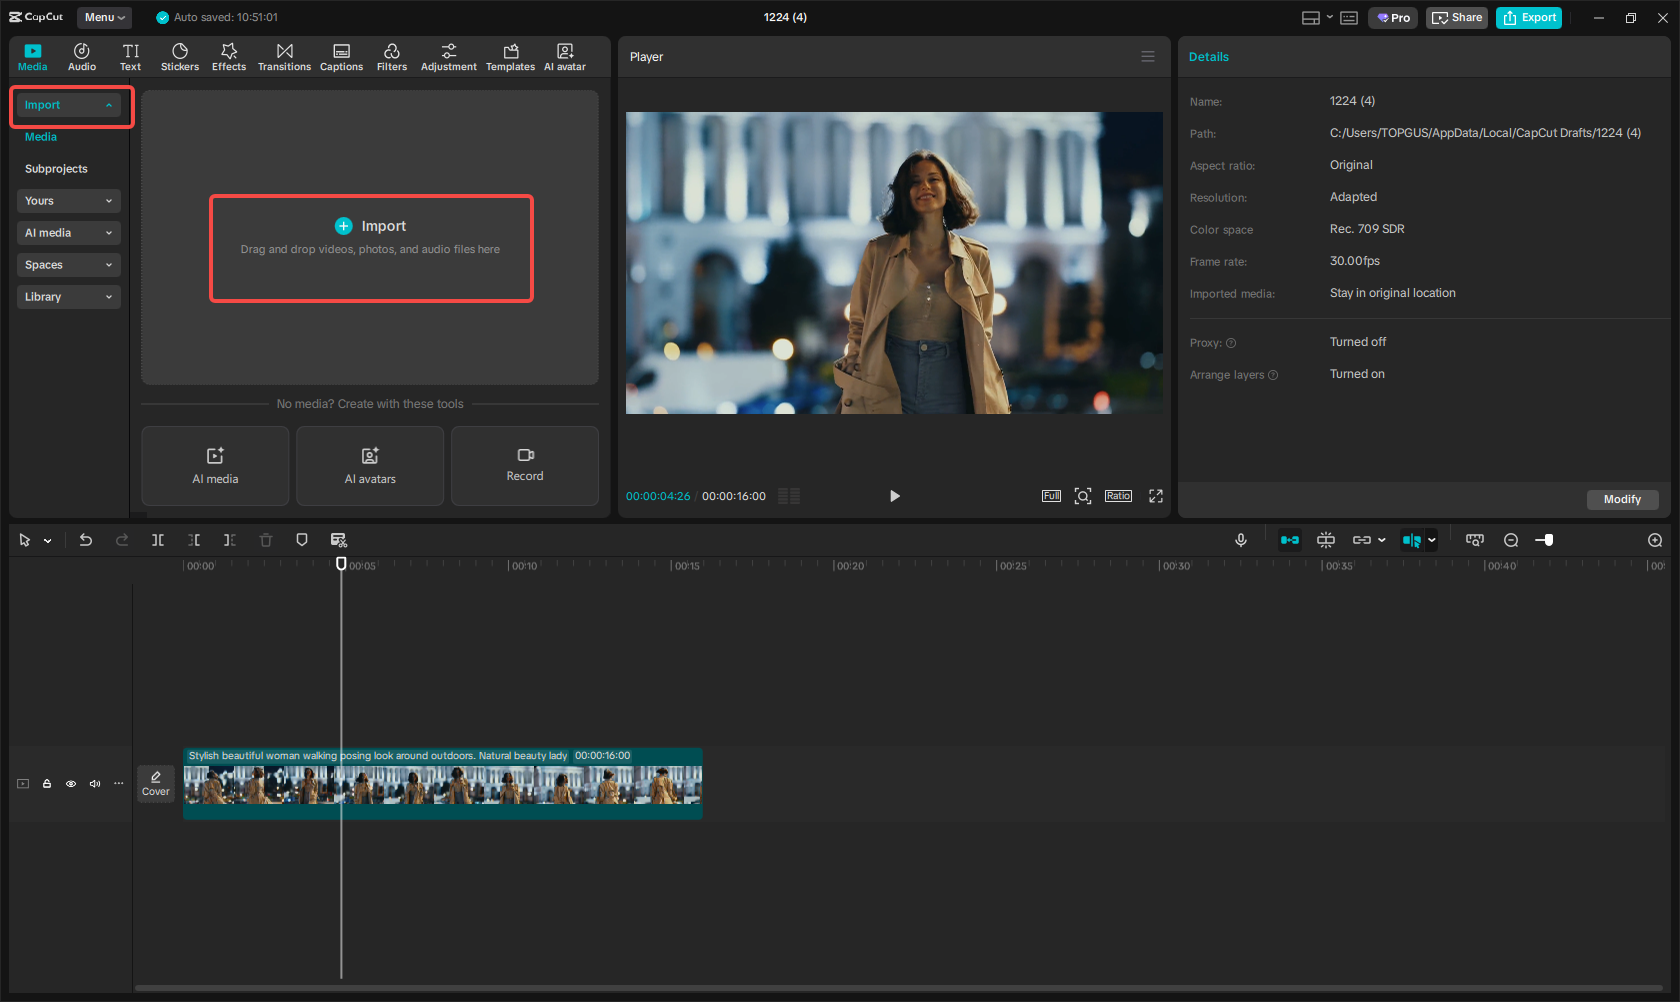Open the voiceover microphone recording tool
Image resolution: width=1680 pixels, height=1002 pixels.
point(1241,539)
